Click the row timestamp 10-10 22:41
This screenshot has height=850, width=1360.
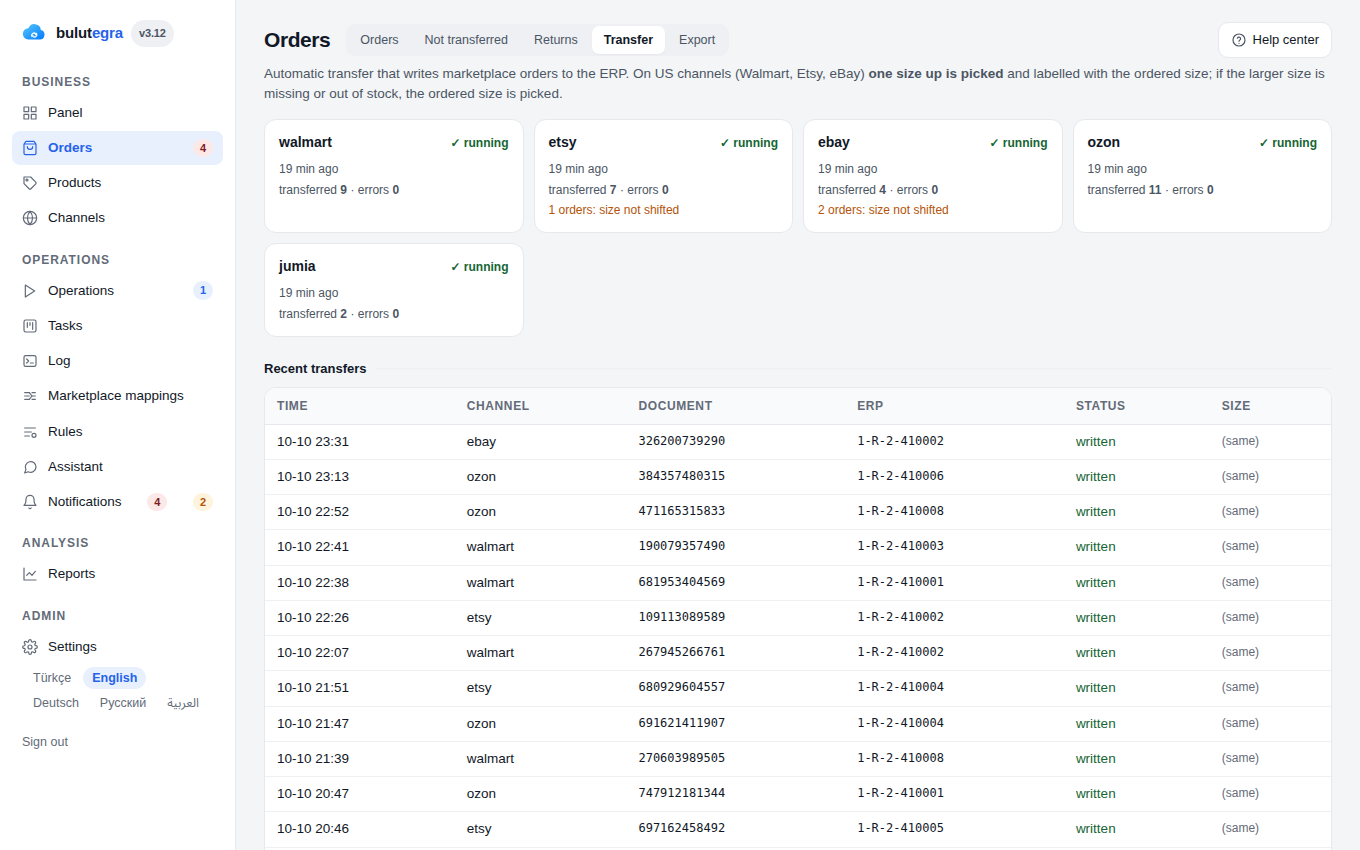click(x=313, y=547)
